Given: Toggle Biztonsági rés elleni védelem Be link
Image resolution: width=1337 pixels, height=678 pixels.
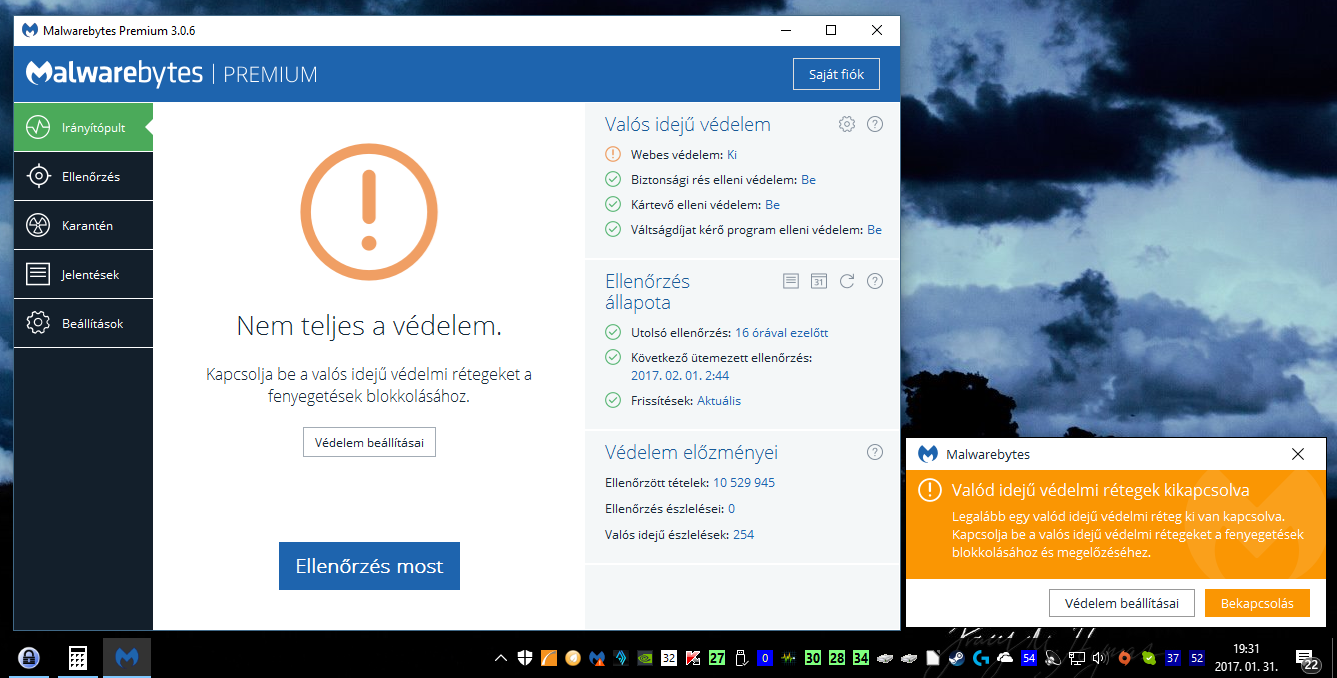Looking at the screenshot, I should click(808, 180).
